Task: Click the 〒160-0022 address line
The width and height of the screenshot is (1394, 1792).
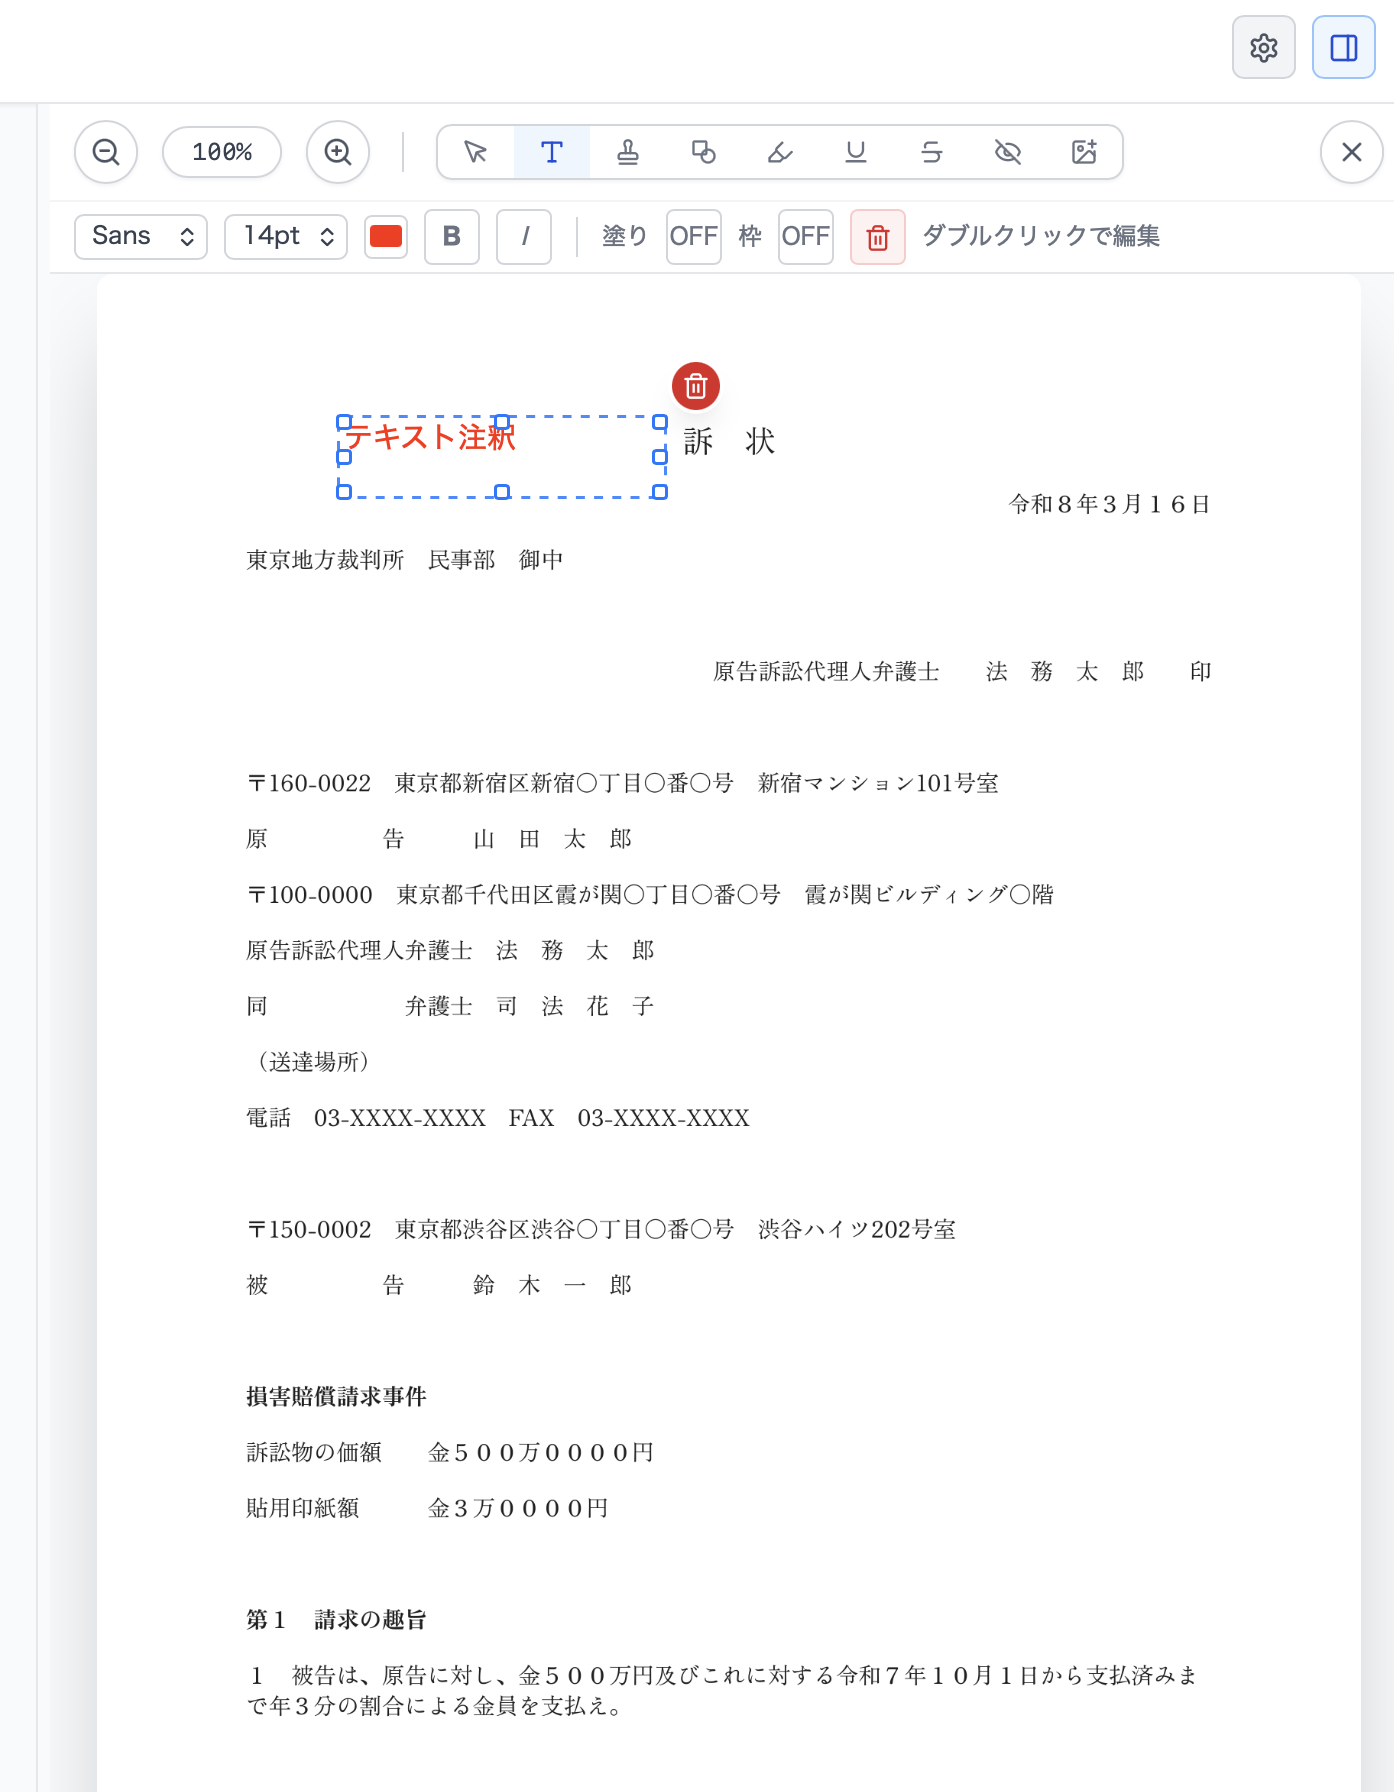Action: [x=622, y=783]
